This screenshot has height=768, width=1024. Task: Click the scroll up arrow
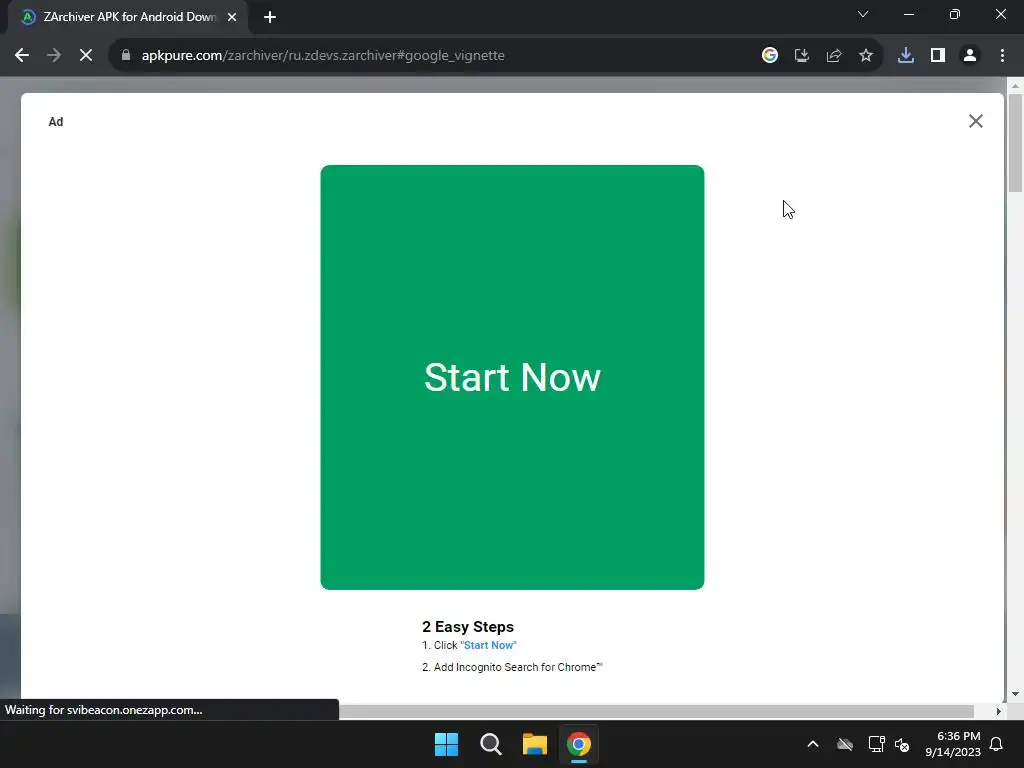pyautogui.click(x=1015, y=86)
